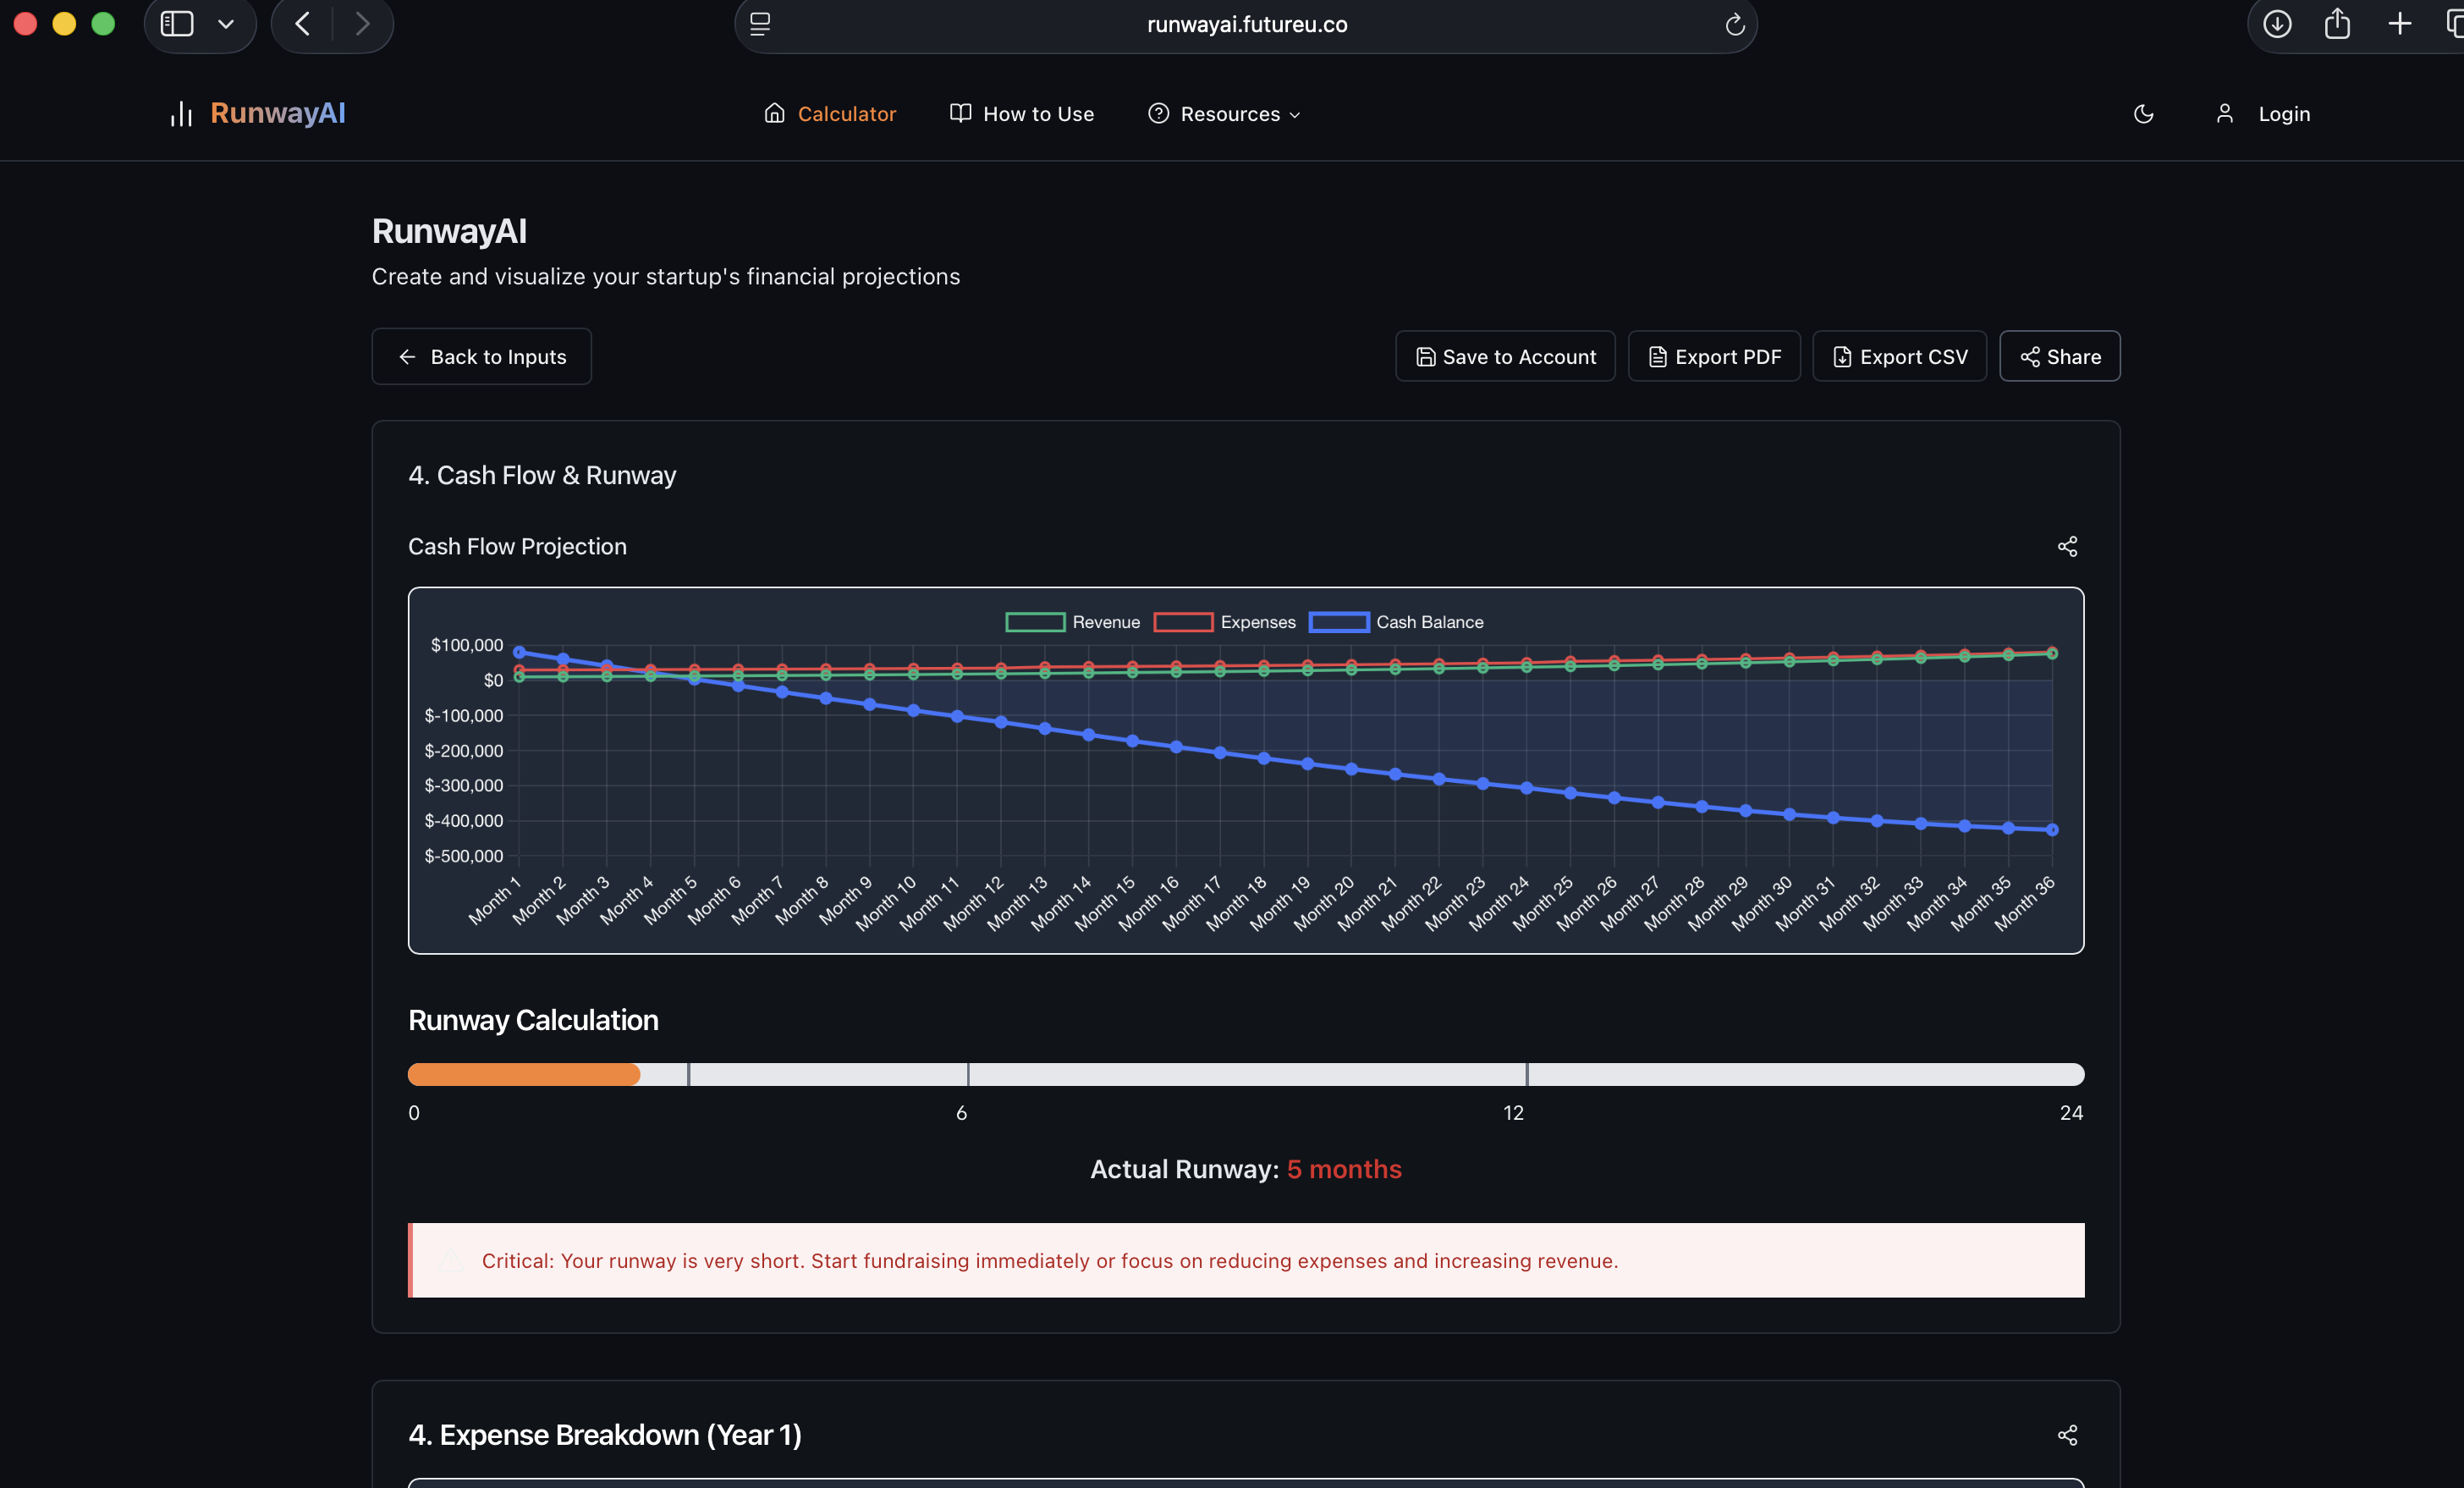This screenshot has height=1488, width=2464.
Task: Toggle the Safari sidebar
Action: pyautogui.click(x=176, y=24)
